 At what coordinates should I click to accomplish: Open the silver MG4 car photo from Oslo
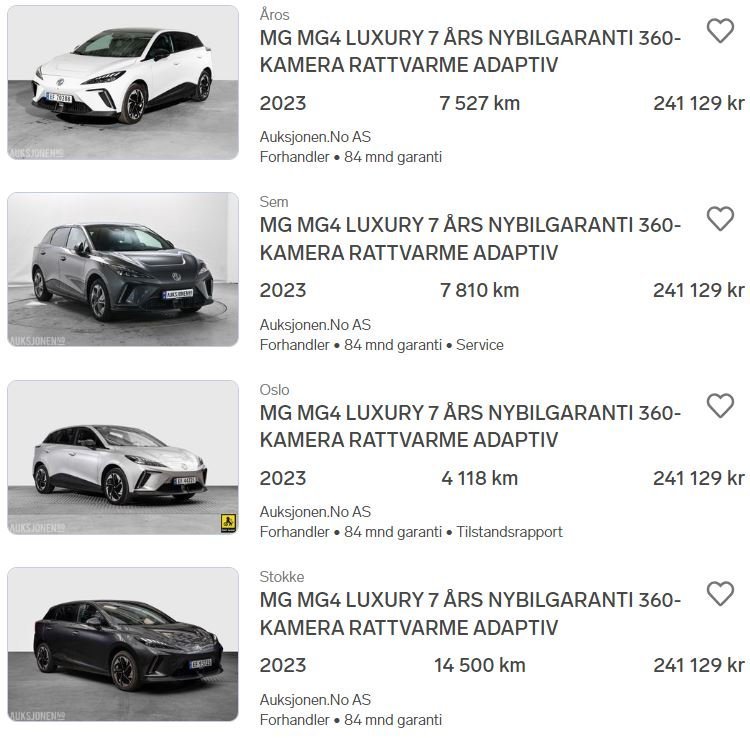(x=123, y=457)
